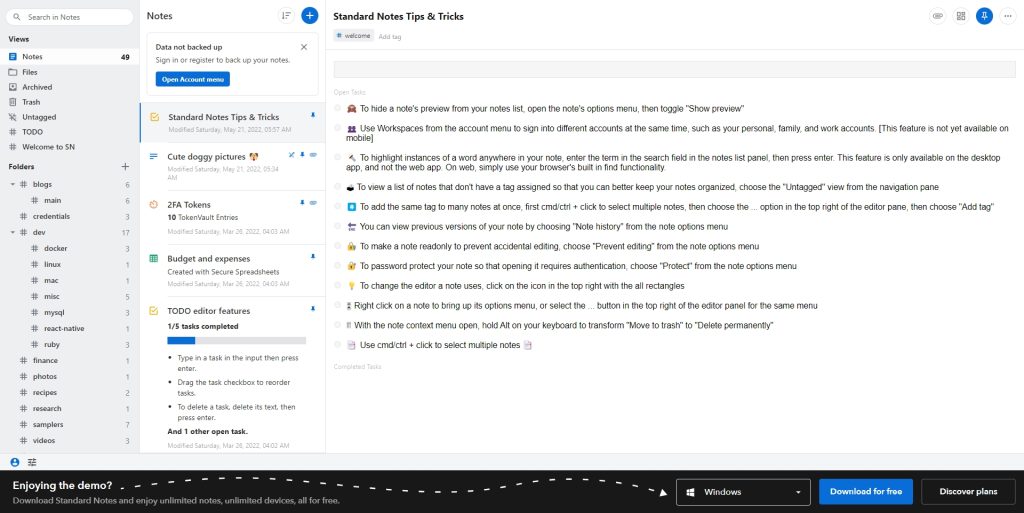
Task: Click the checklist icon of TODO editor features note
Action: (x=153, y=311)
